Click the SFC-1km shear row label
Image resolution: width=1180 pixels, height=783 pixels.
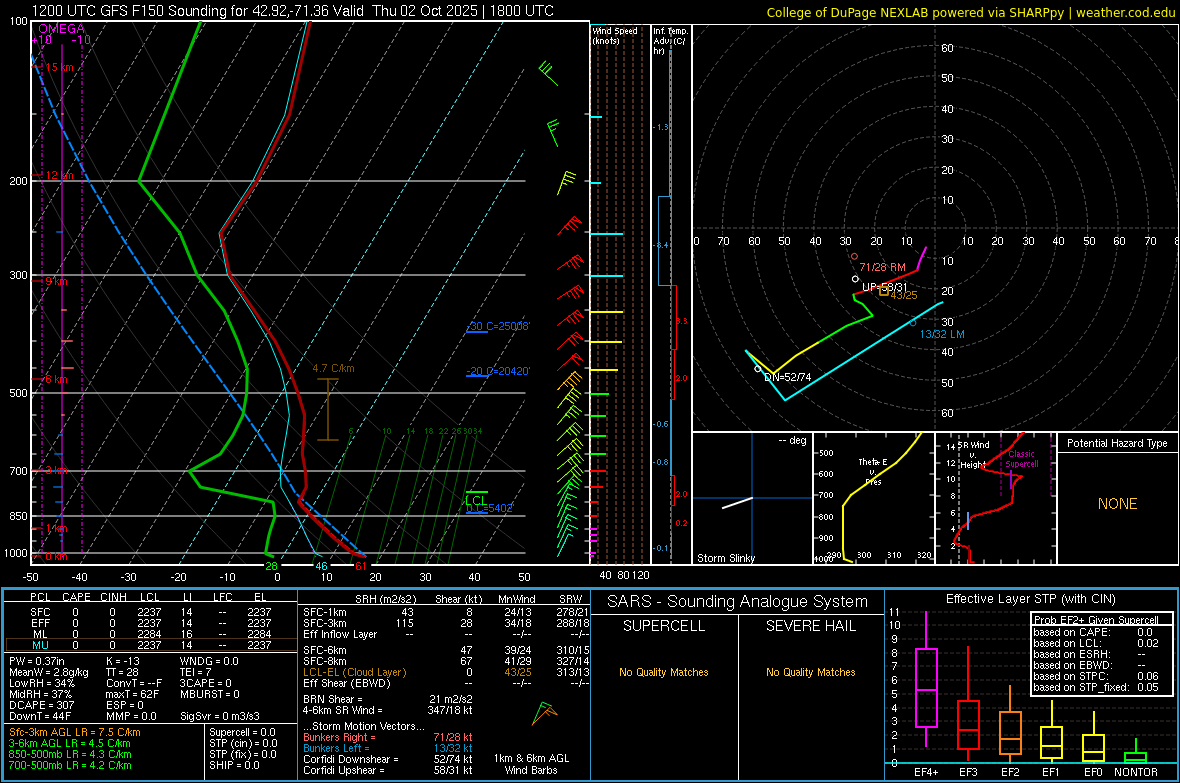click(x=325, y=612)
